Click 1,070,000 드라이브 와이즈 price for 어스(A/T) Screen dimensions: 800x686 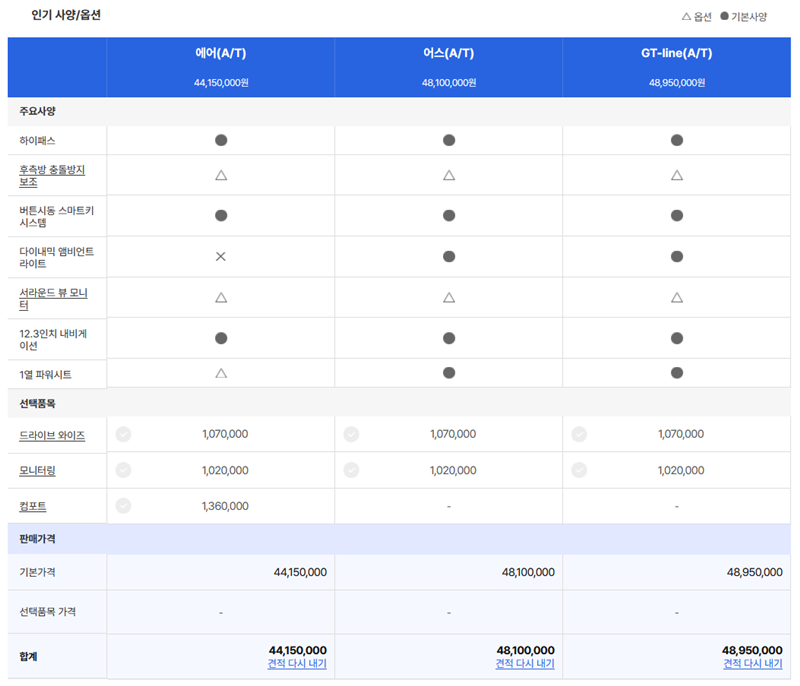(453, 434)
